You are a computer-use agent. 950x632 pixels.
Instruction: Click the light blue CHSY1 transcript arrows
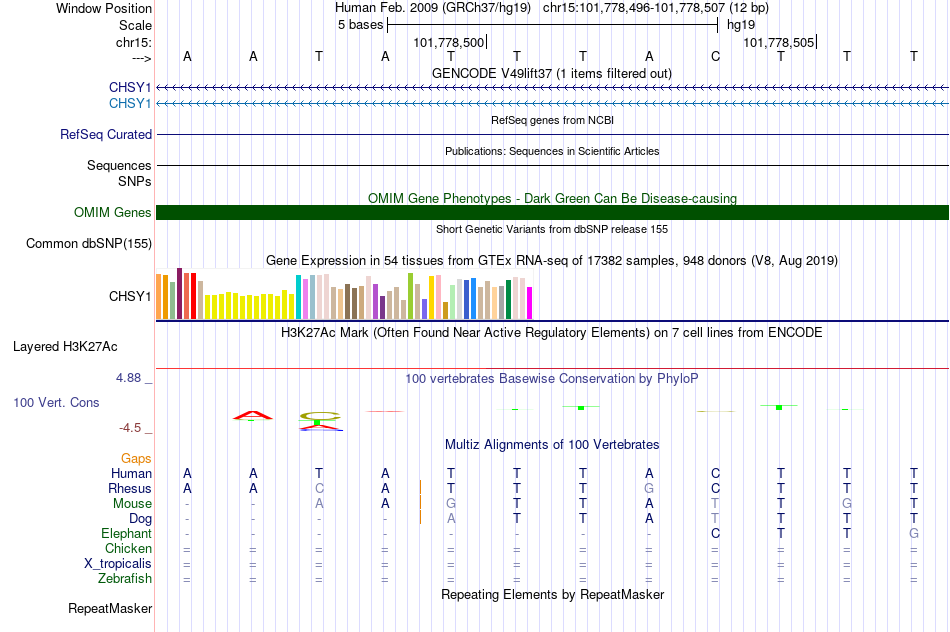553,104
